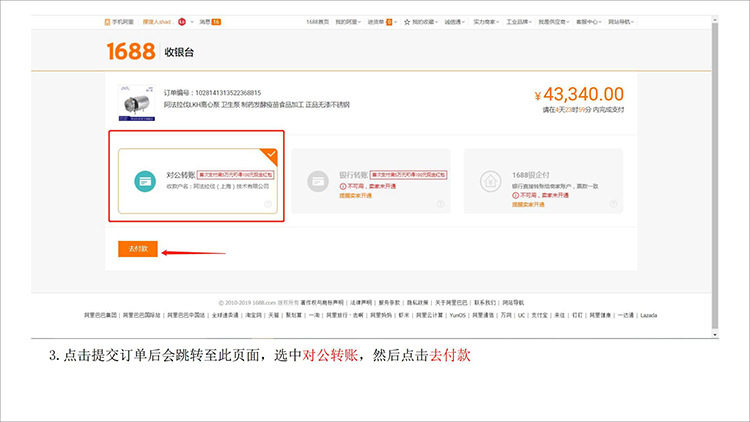750x422 pixels.
Task: Click the orange 进货单 count badge
Action: [389, 22]
